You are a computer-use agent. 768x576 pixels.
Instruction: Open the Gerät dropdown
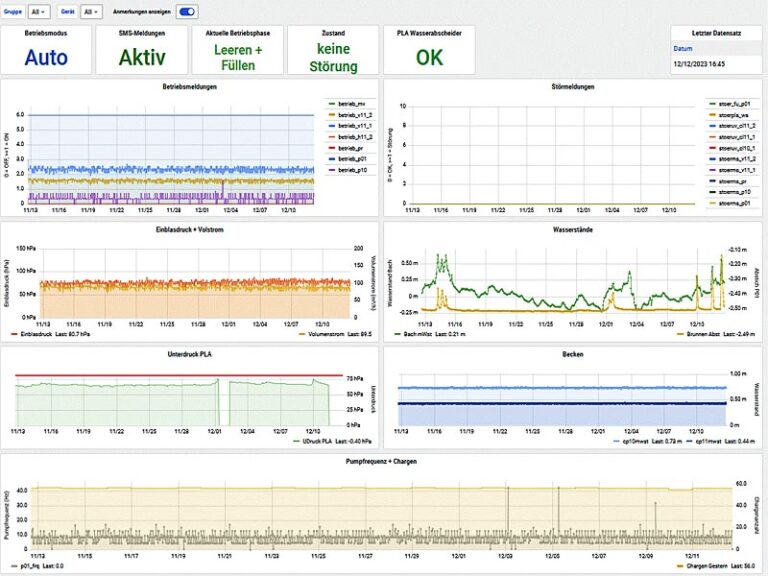(91, 12)
